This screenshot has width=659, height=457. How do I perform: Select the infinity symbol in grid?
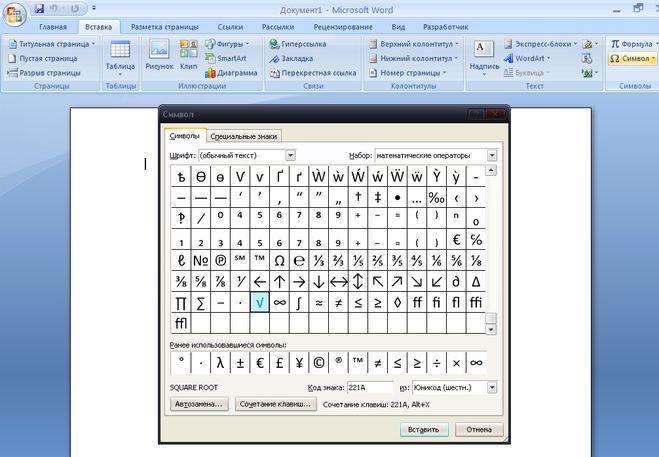pos(279,302)
